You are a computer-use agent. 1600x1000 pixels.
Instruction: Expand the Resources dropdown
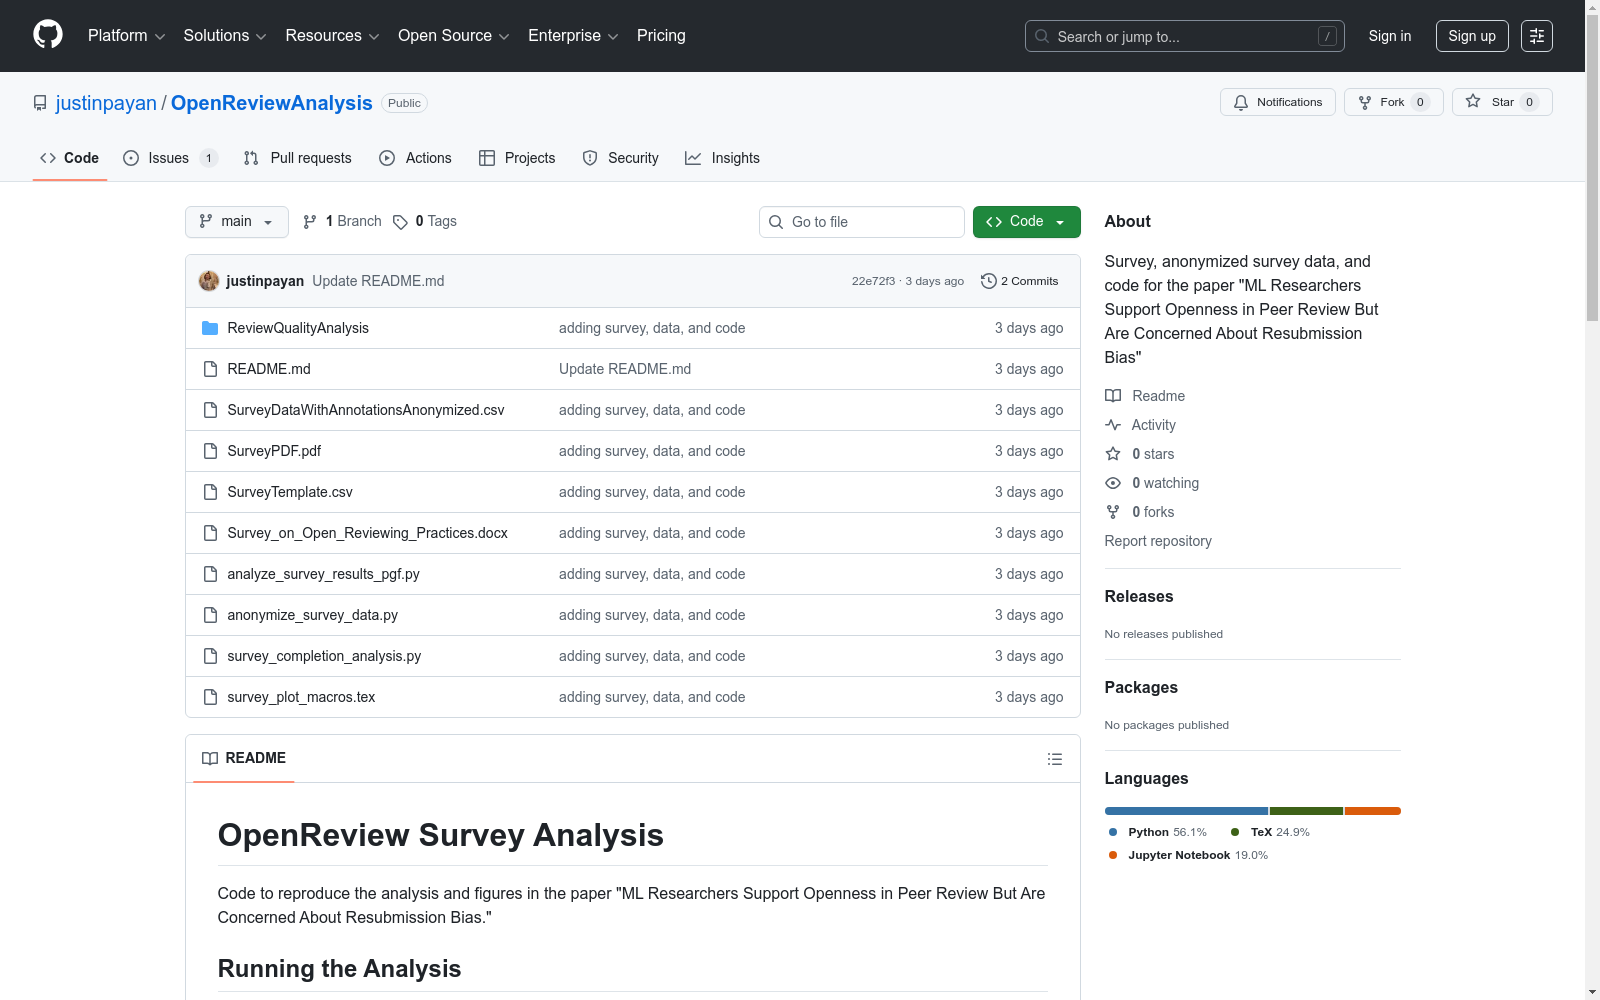[332, 36]
